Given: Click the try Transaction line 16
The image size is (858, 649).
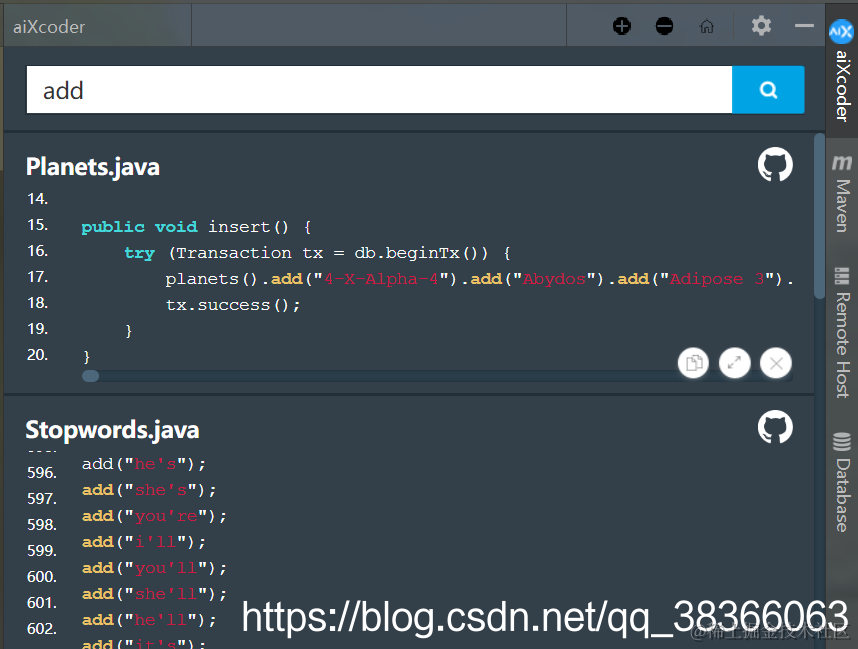Looking at the screenshot, I should (x=317, y=253).
